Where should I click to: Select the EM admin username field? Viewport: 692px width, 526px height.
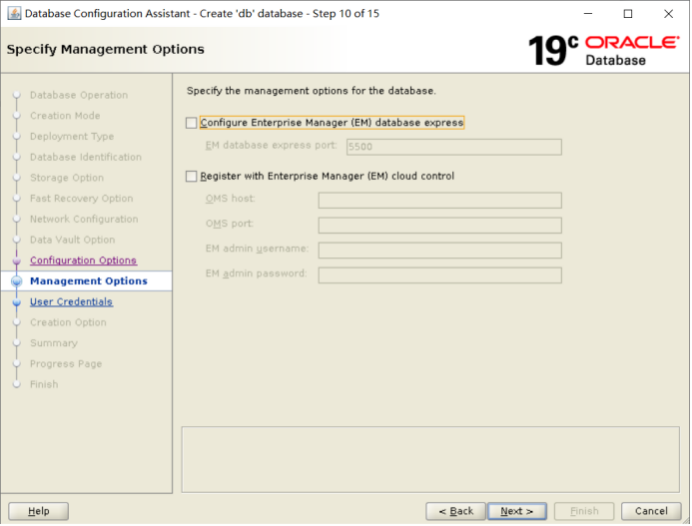(440, 250)
